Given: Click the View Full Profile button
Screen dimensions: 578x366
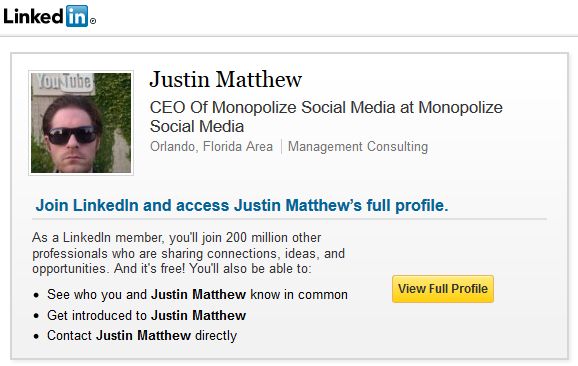Looking at the screenshot, I should pyautogui.click(x=443, y=289).
